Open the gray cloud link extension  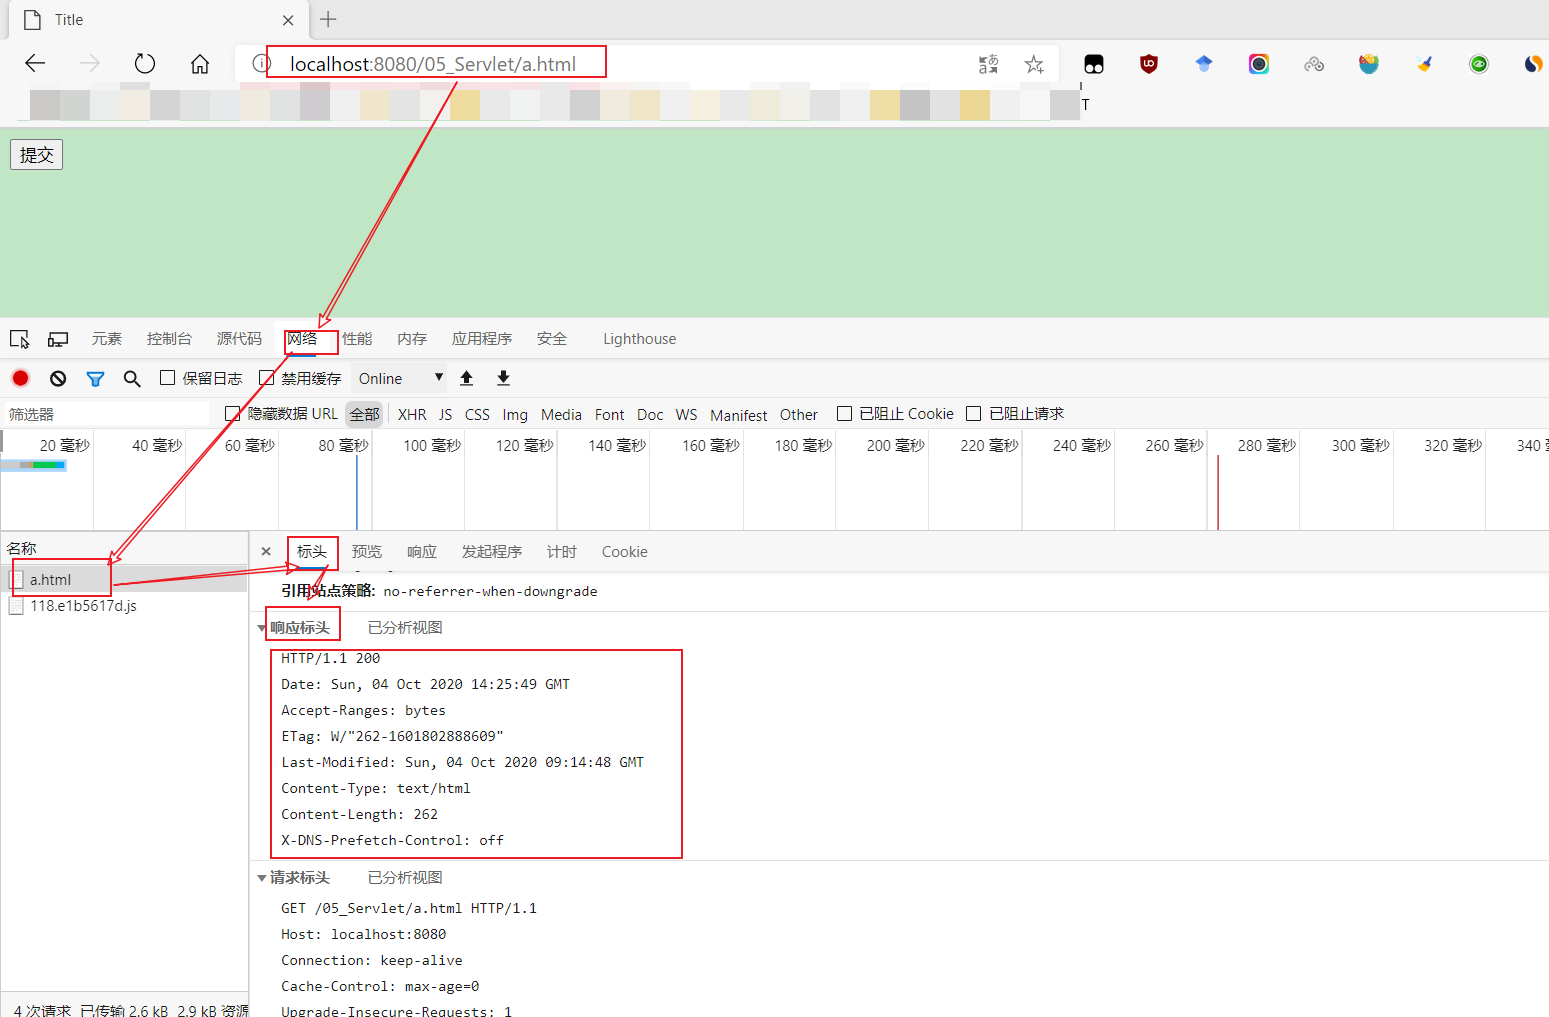pyautogui.click(x=1314, y=64)
